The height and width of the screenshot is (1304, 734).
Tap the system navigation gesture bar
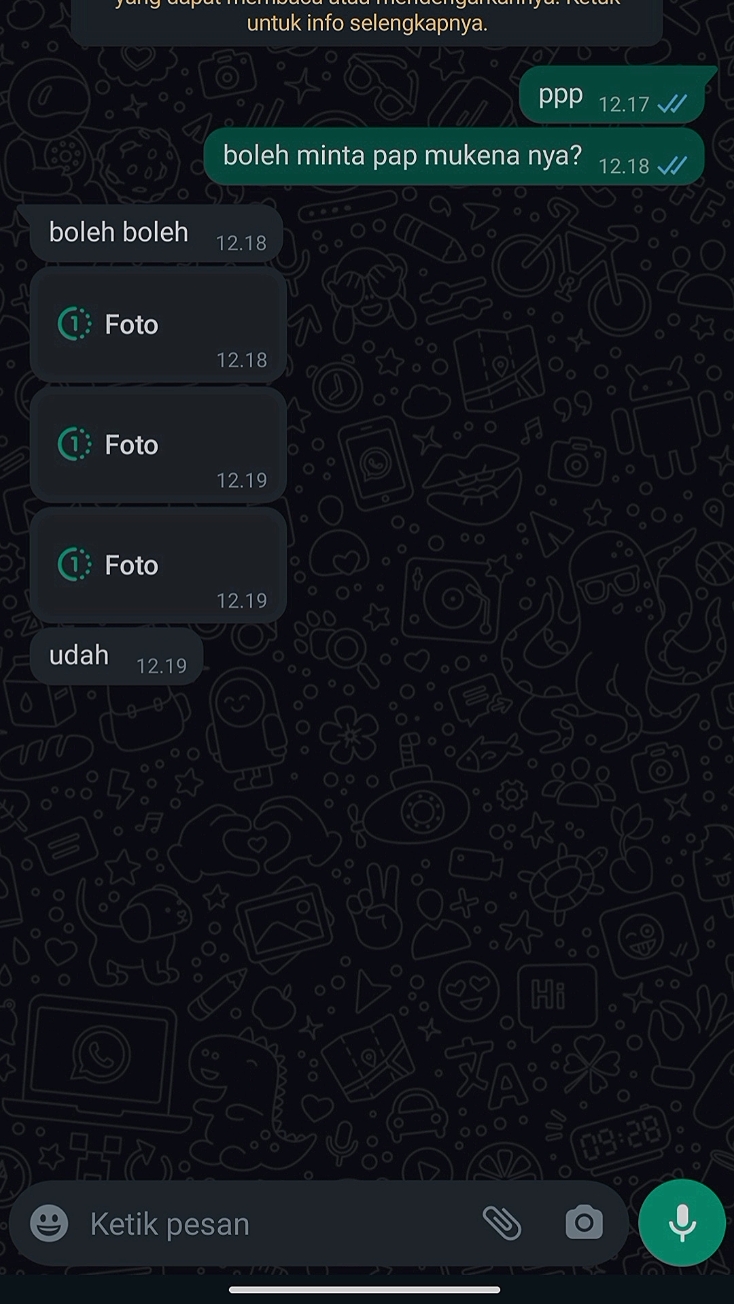point(365,1289)
